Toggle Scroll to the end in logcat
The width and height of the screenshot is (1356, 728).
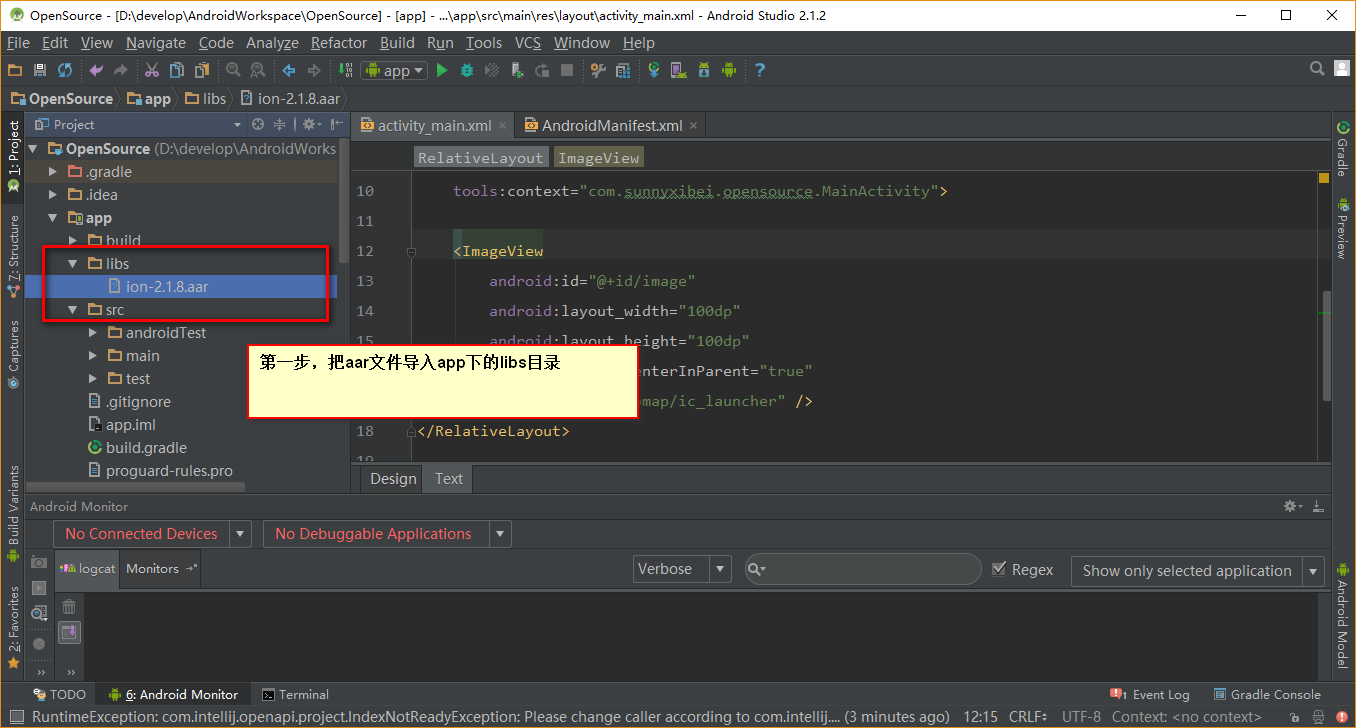(x=69, y=632)
